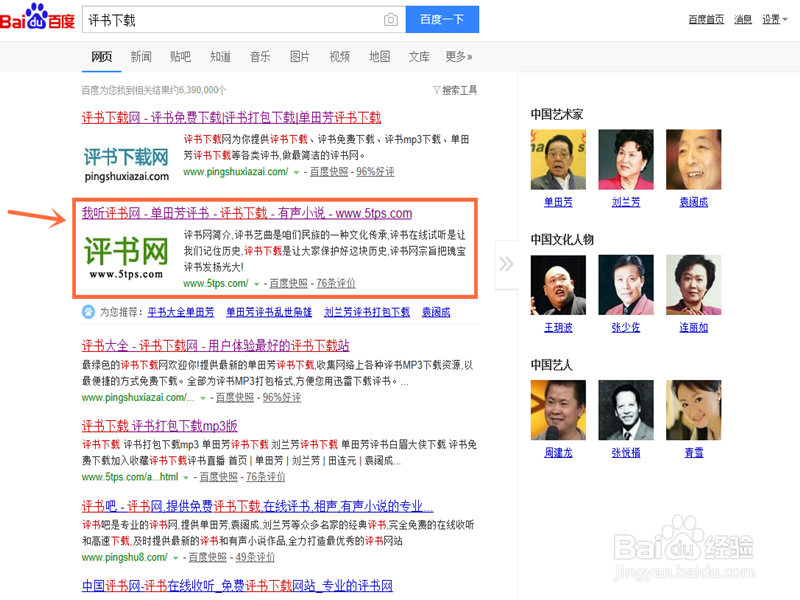Click the Baidu logo
800x600 pixels.
37,17
